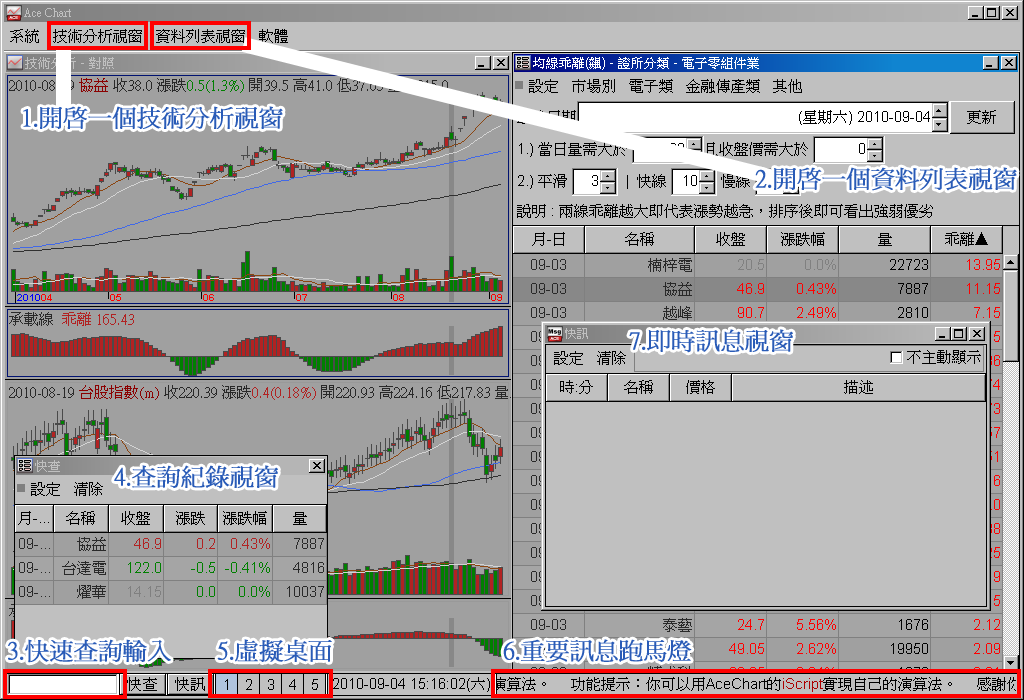
Task: Click the Ace Chart application title icon
Action: [13, 12]
